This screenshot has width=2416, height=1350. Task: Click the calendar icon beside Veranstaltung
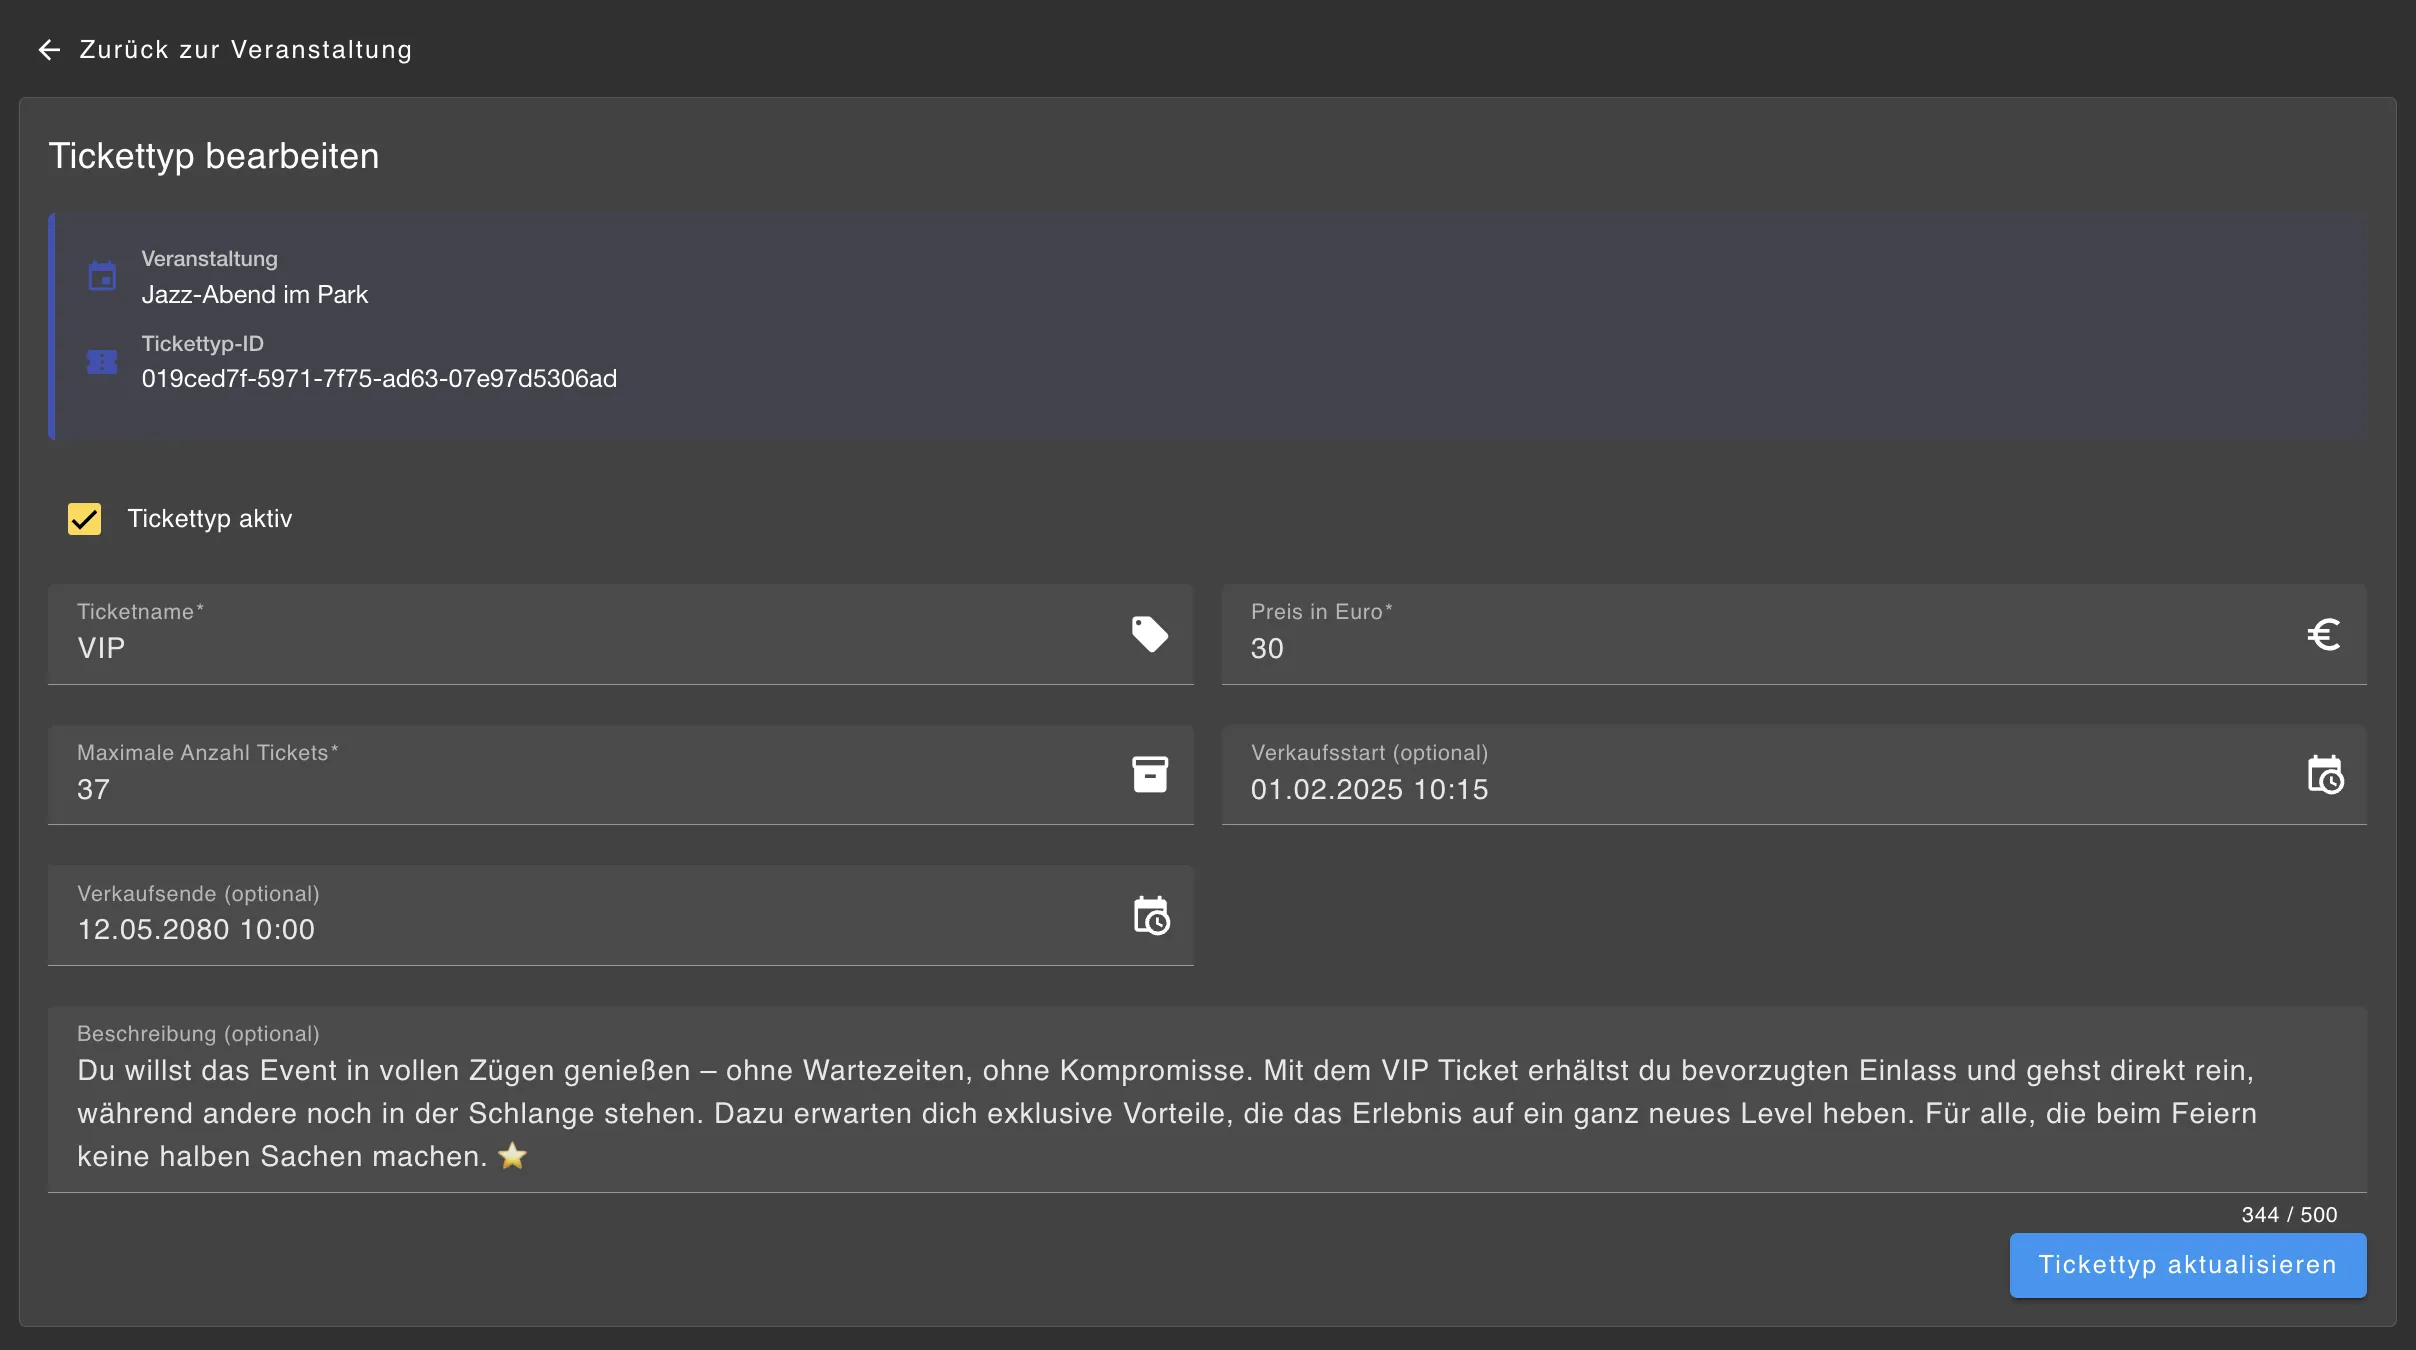102,276
